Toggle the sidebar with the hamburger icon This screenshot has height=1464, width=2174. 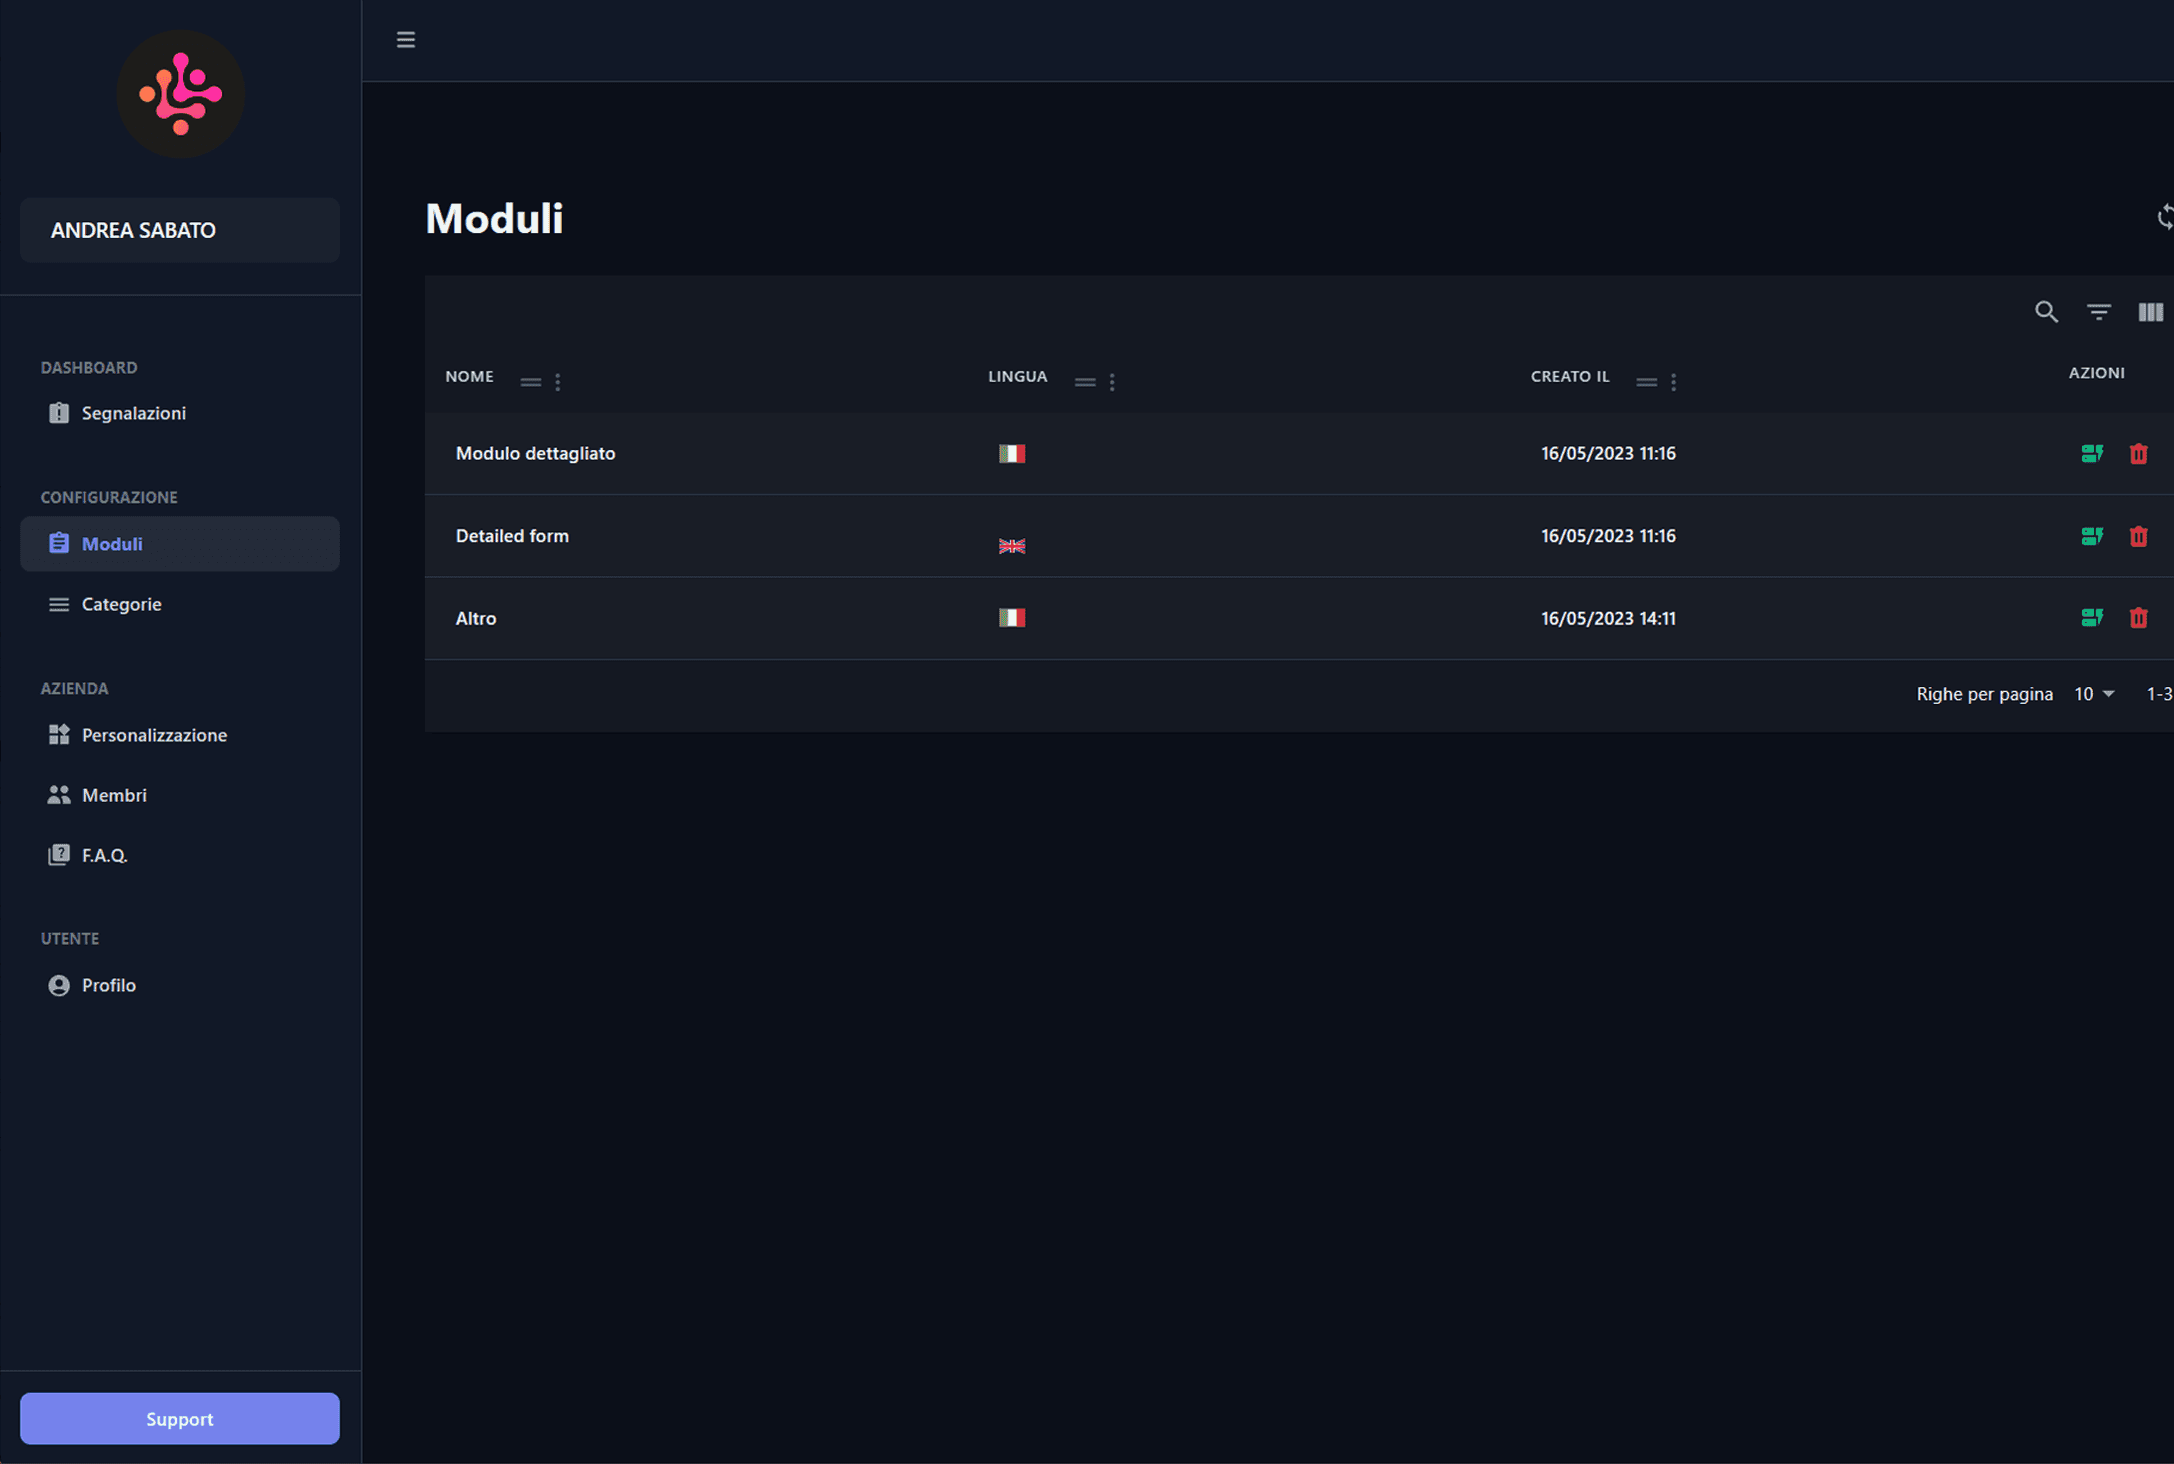coord(405,40)
